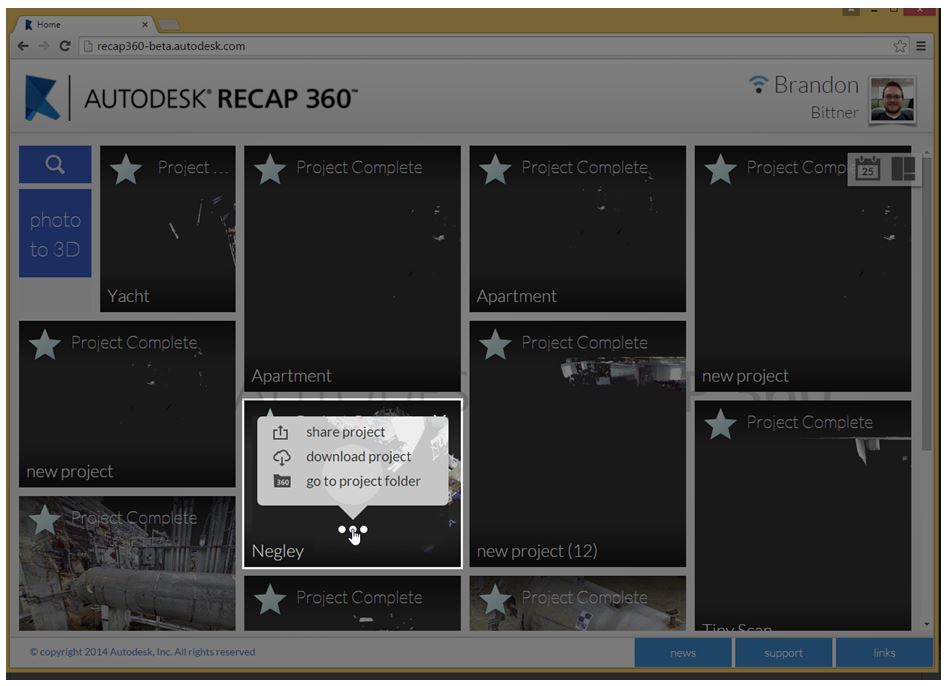Star the industrial pipe photo project
This screenshot has height=686, width=947.
[x=45, y=520]
